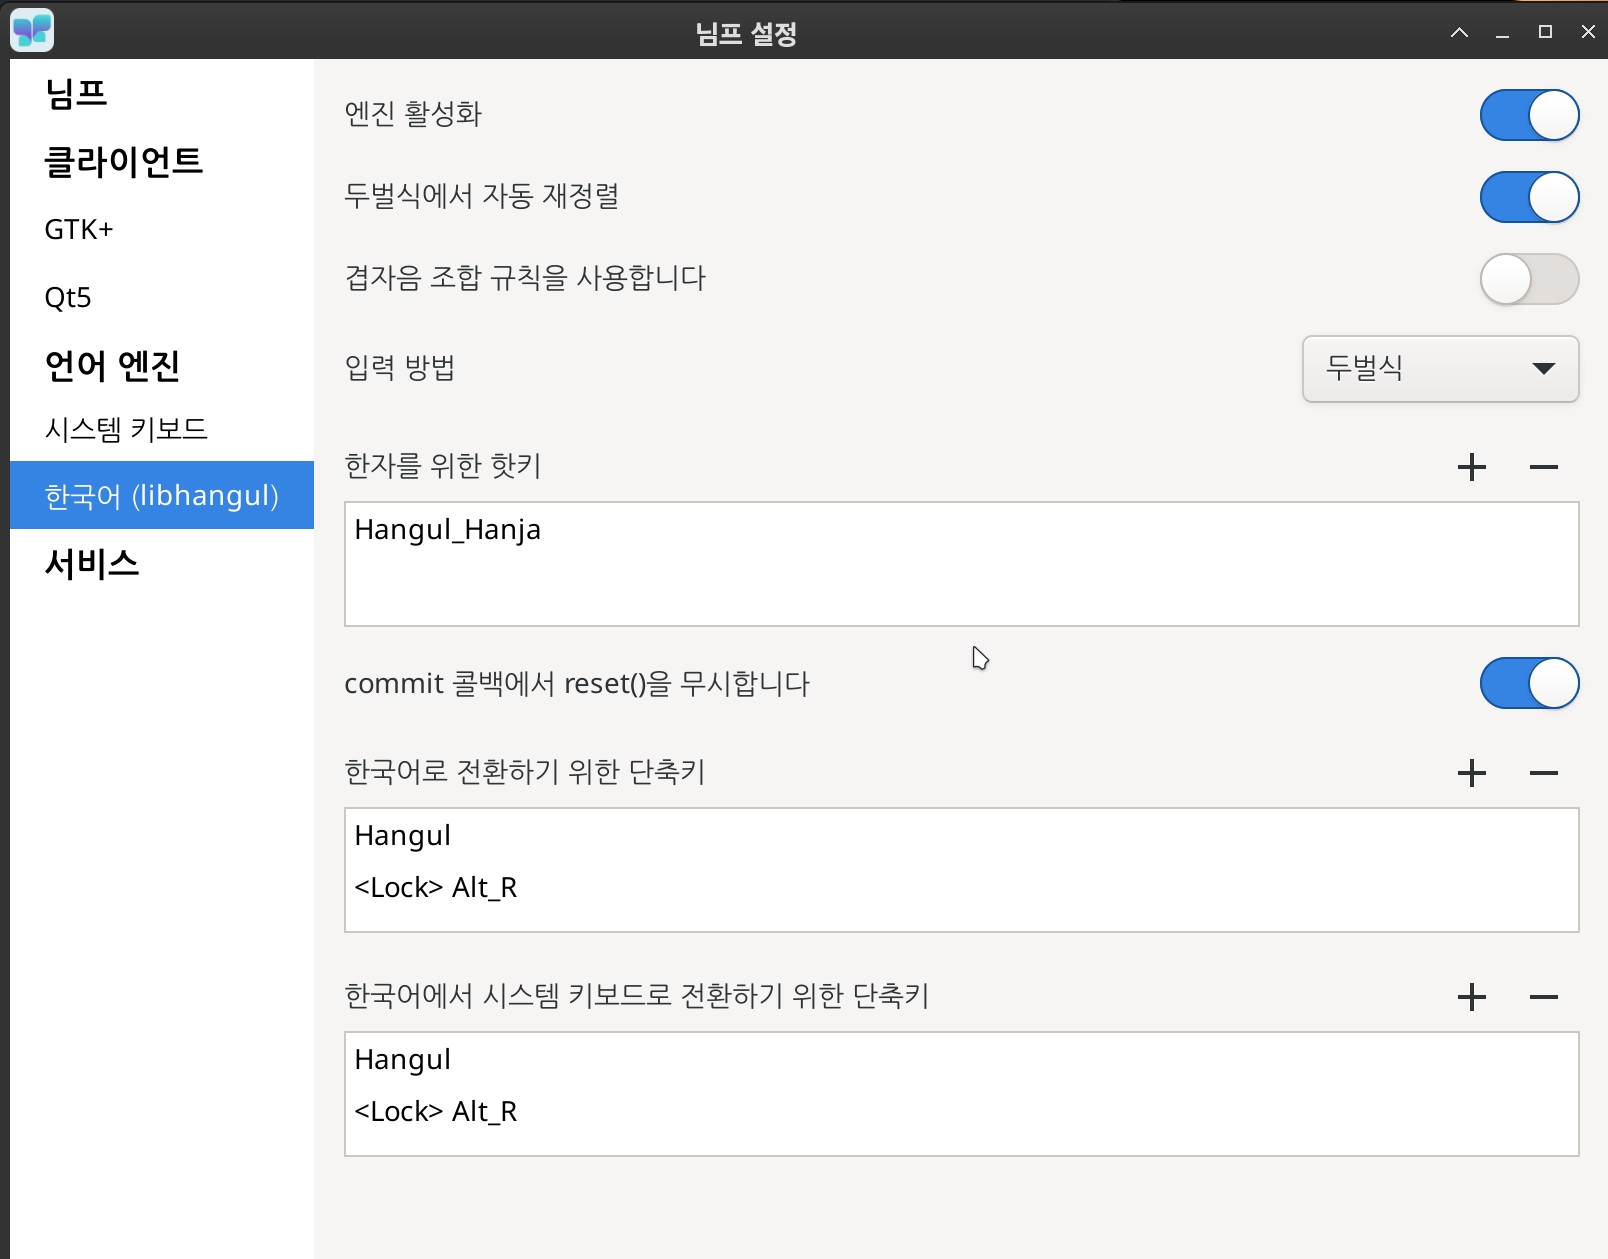Select 한국어 (libhangul) in sidebar

tap(162, 495)
